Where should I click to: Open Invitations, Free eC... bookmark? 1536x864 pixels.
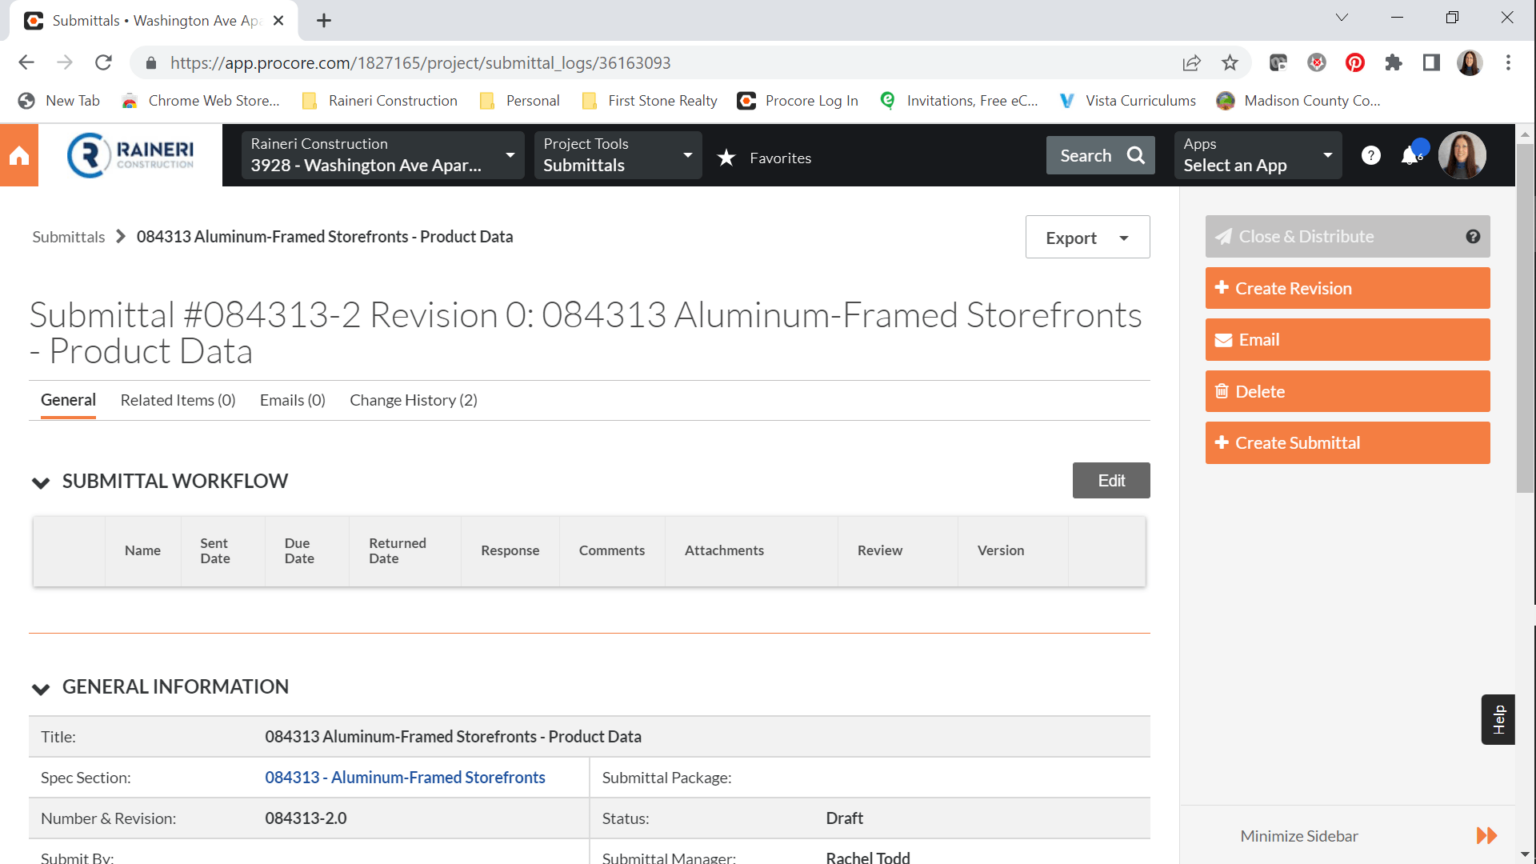[x=958, y=101]
